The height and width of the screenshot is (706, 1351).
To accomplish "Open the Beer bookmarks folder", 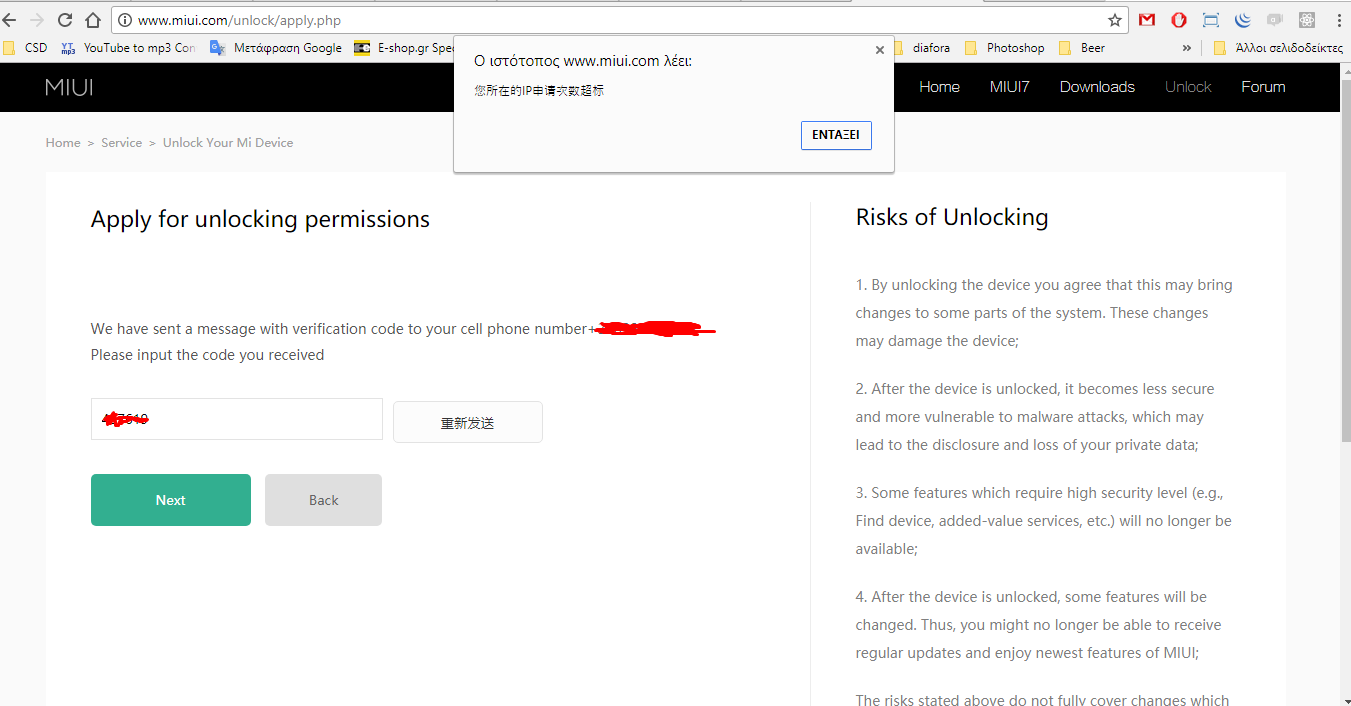I will tap(1082, 48).
